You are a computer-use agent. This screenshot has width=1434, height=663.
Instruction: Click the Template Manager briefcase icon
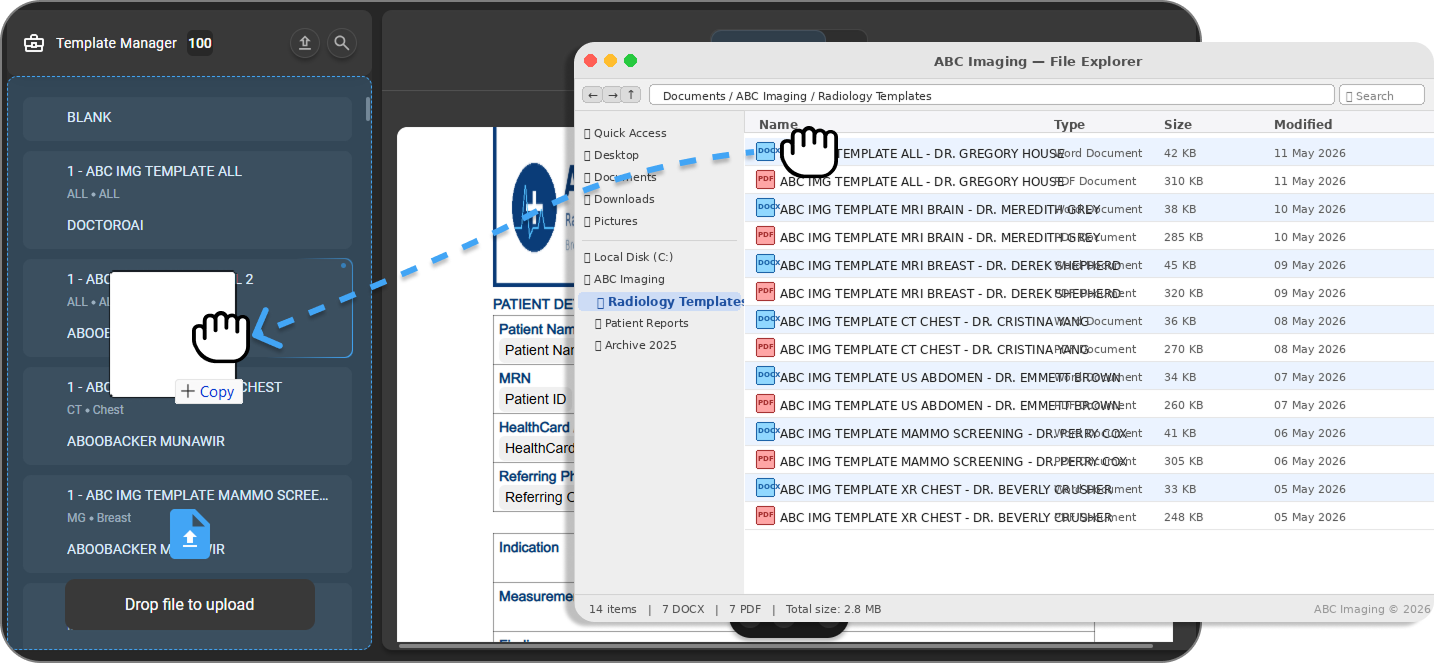[x=34, y=43]
